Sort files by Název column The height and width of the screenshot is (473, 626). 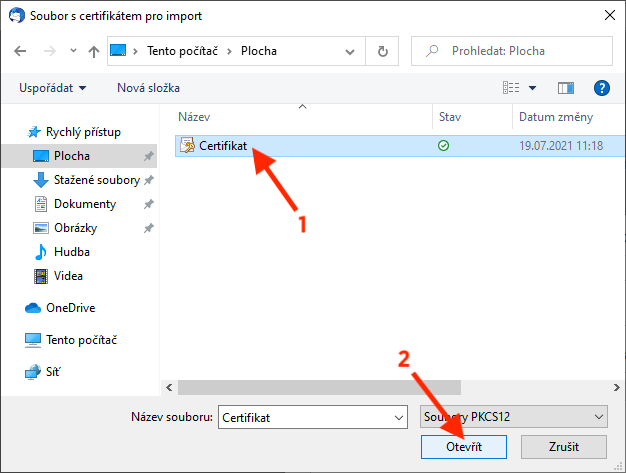(x=195, y=118)
